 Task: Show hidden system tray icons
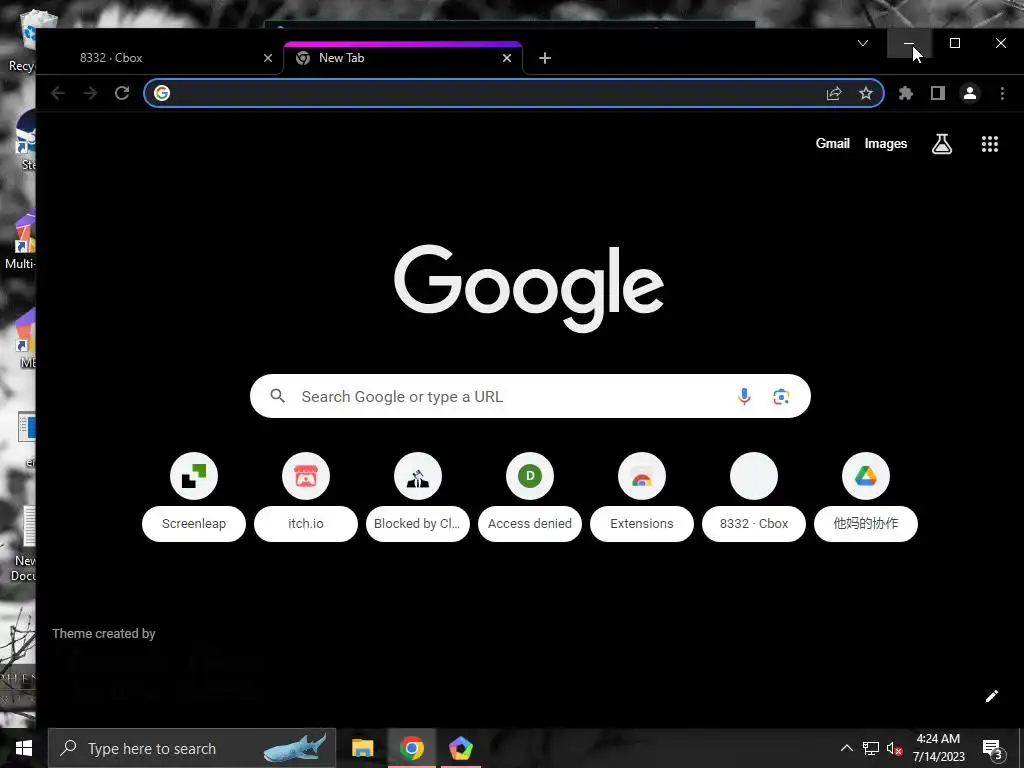coord(846,748)
